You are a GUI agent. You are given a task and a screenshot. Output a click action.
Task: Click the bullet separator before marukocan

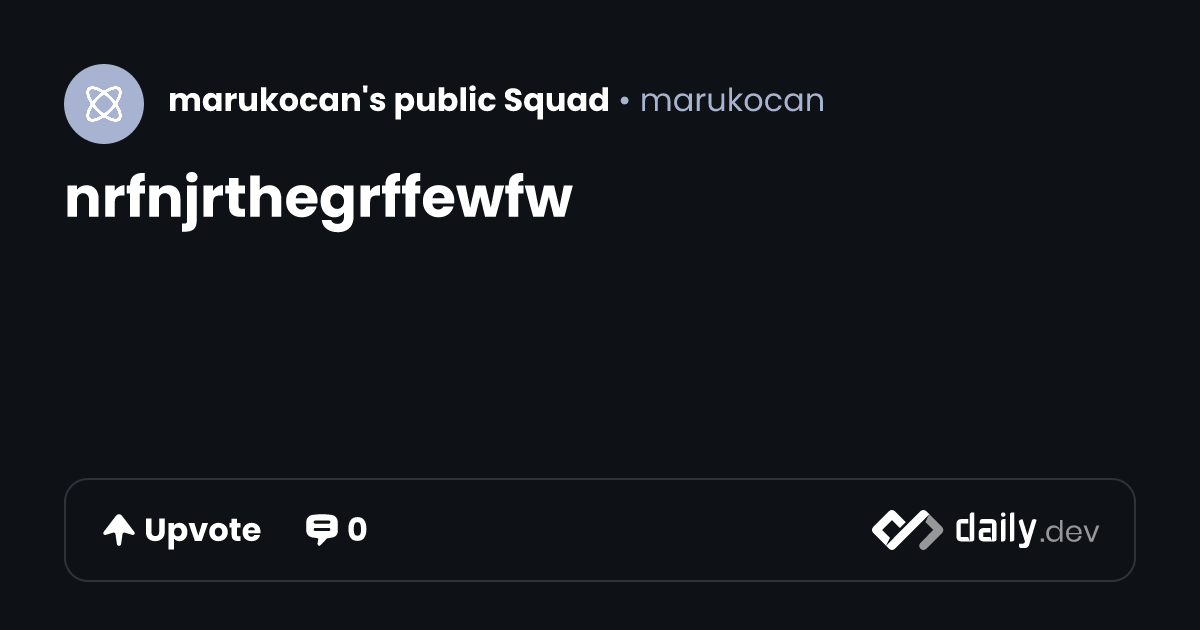point(624,101)
